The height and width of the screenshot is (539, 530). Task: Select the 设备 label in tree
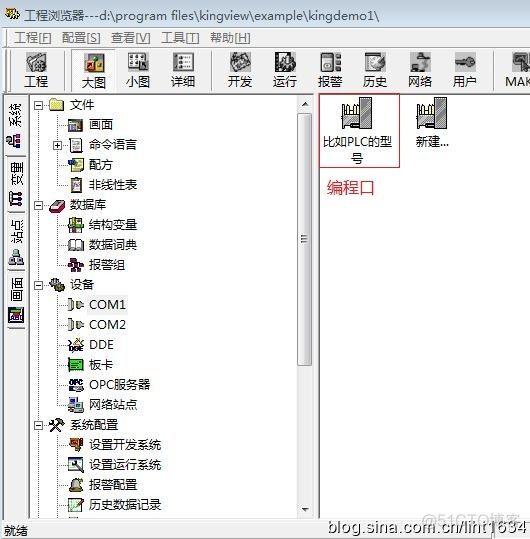(82, 285)
